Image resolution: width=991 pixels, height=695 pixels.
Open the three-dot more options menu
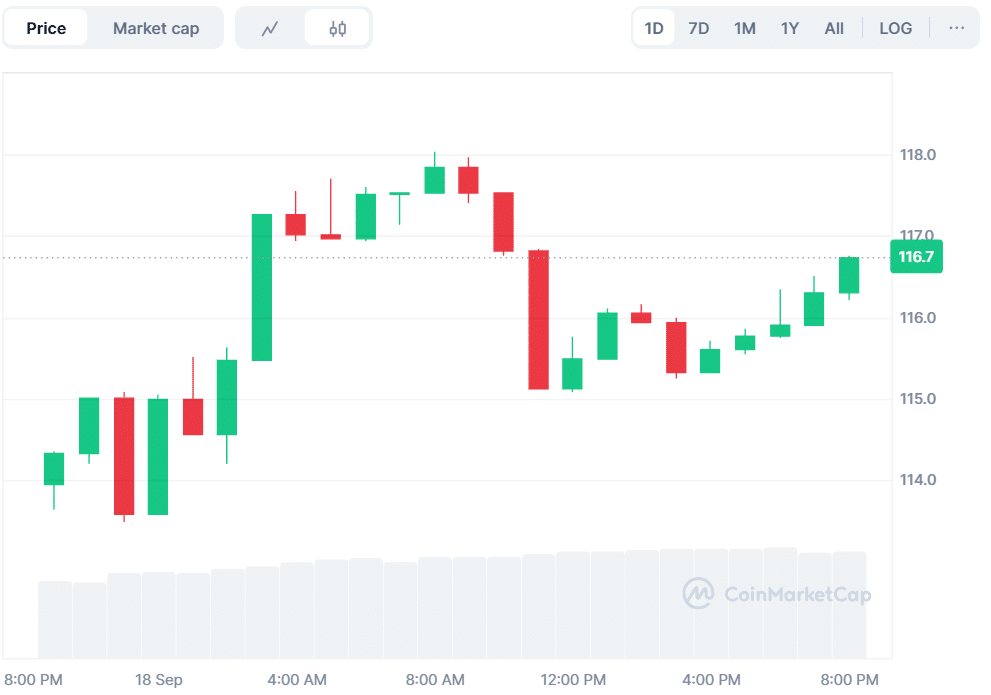956,28
